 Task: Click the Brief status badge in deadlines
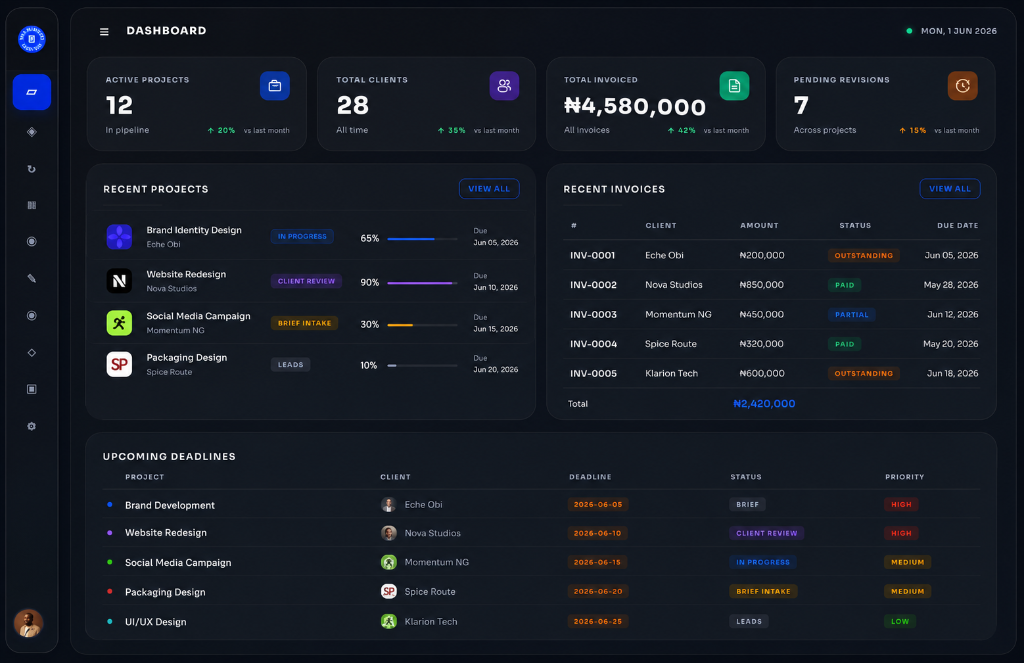pos(748,504)
